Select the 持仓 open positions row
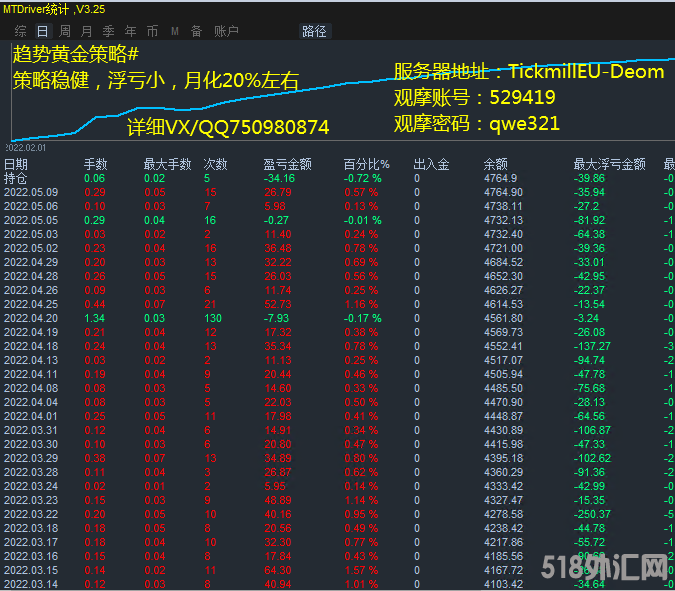Viewport: 675px width, 591px height. pos(16,178)
